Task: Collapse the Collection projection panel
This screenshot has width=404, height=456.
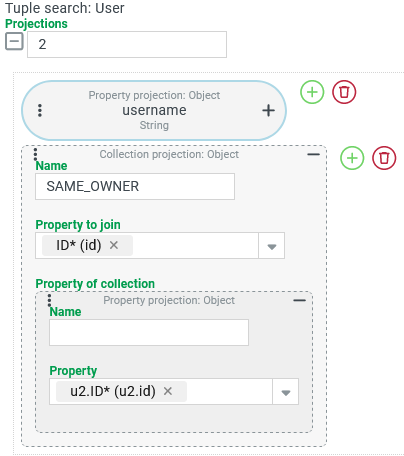Action: [313, 154]
